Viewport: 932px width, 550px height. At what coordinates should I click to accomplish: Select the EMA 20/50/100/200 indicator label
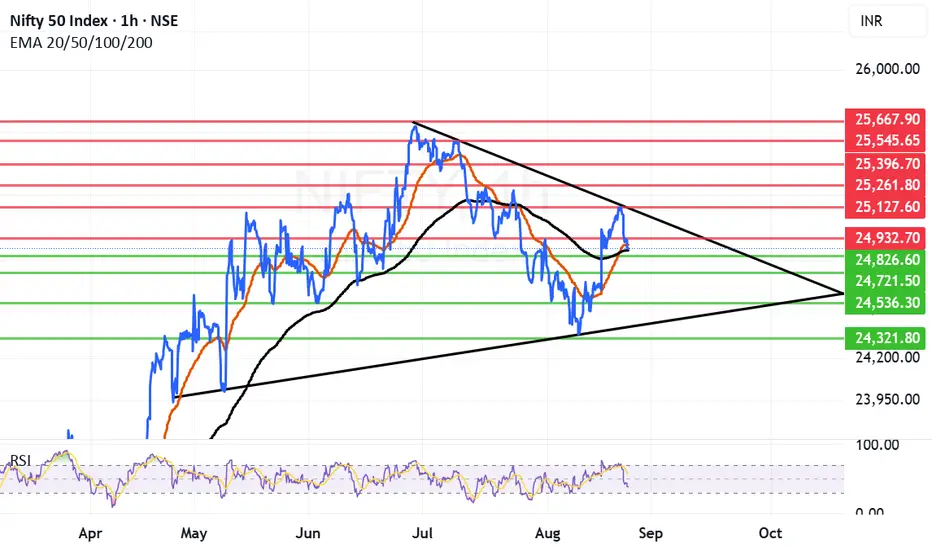coord(81,43)
